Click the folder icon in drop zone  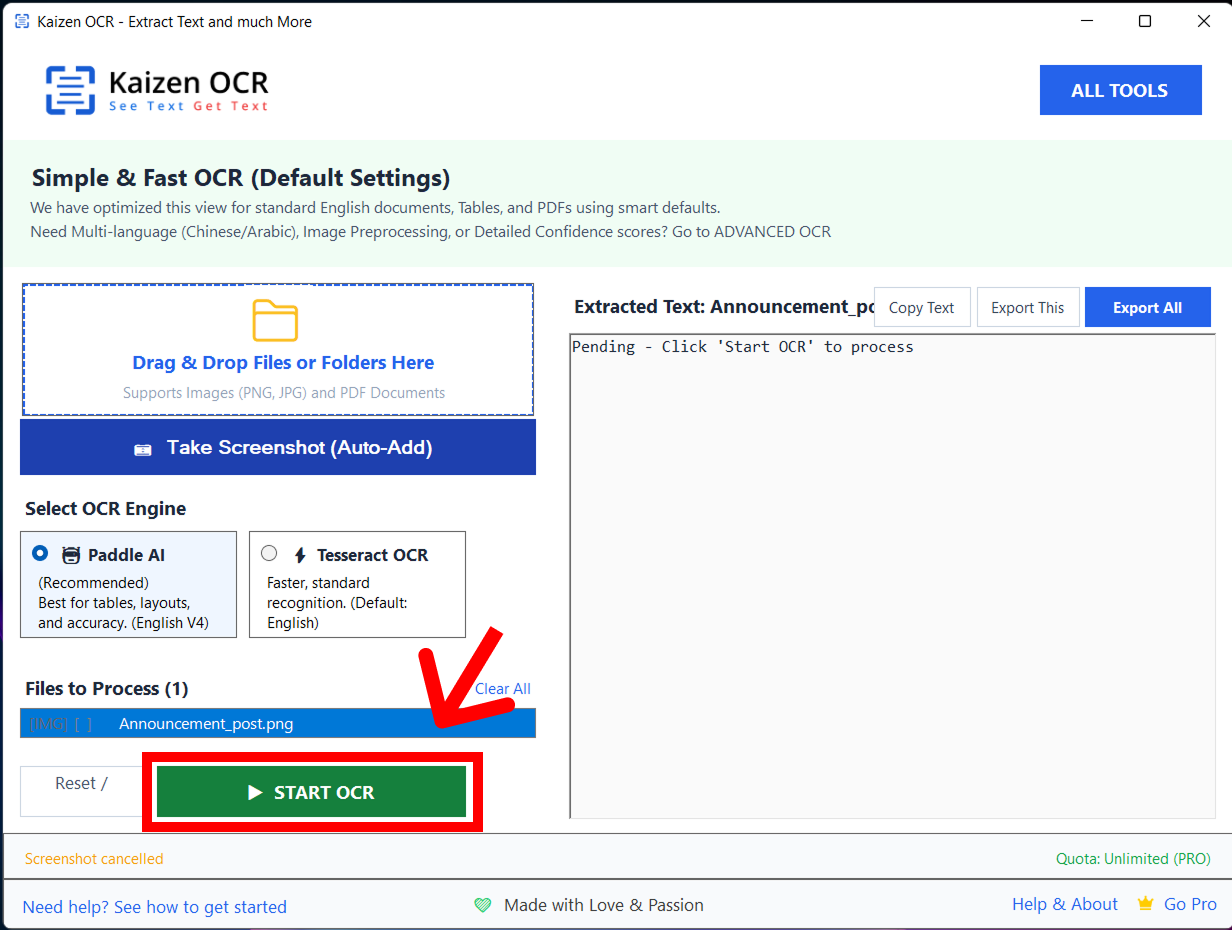click(x=275, y=321)
